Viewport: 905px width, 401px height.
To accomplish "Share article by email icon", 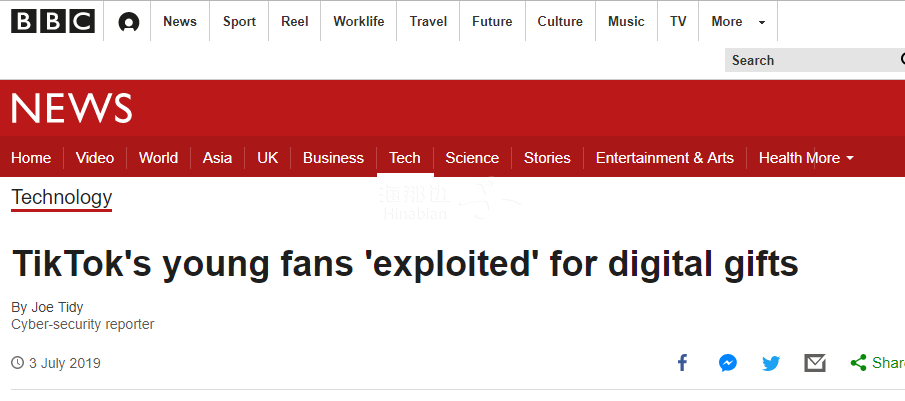I will pyautogui.click(x=815, y=363).
